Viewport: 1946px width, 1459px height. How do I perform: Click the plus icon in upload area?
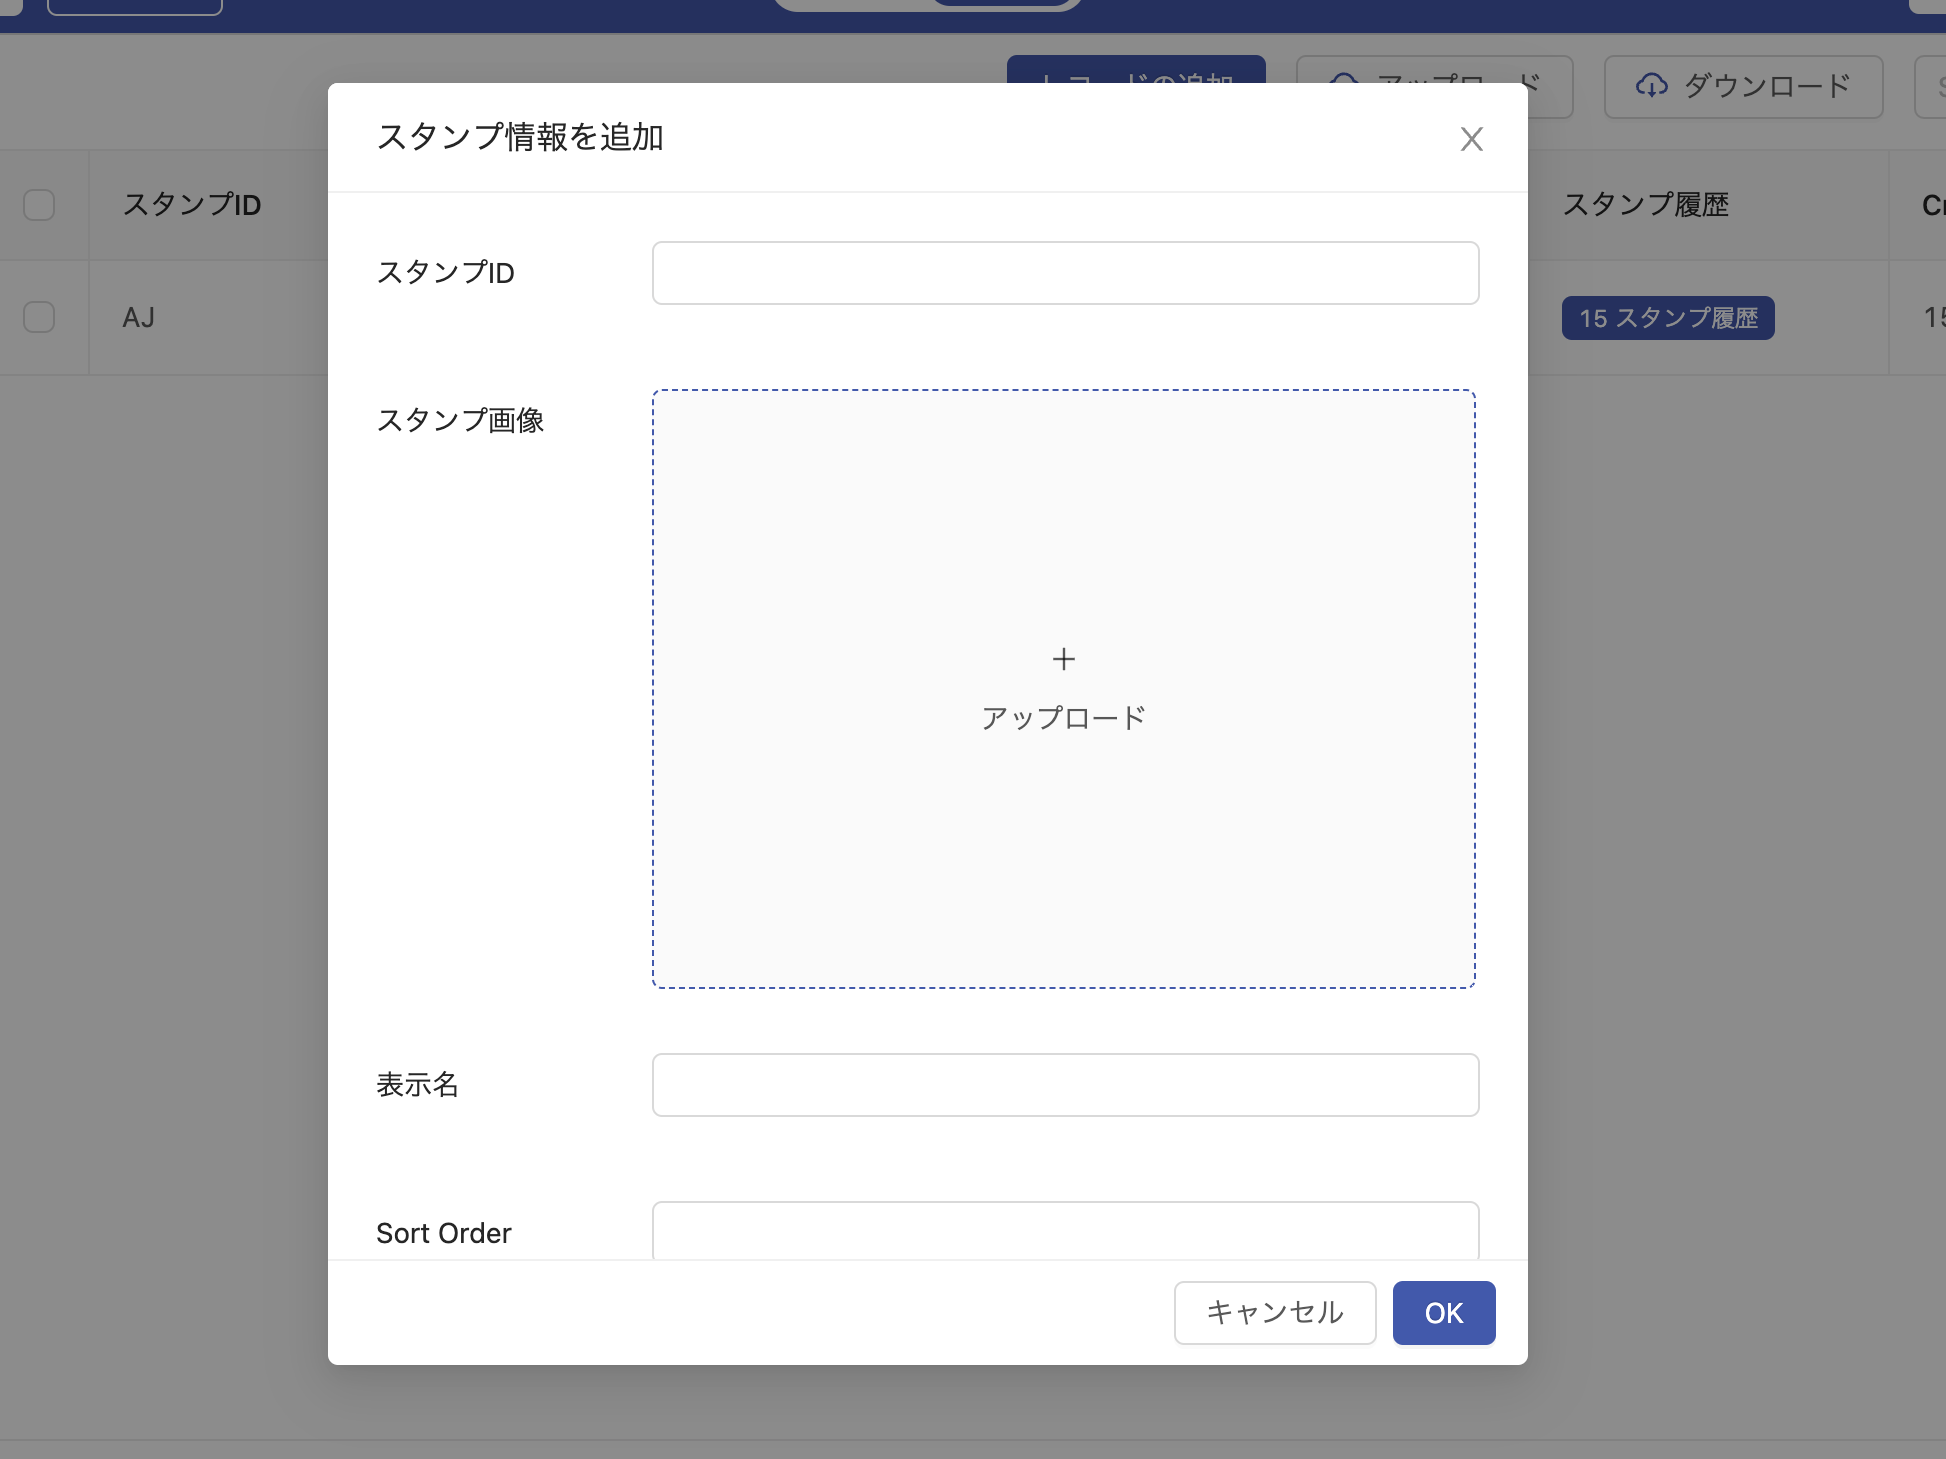[1064, 659]
